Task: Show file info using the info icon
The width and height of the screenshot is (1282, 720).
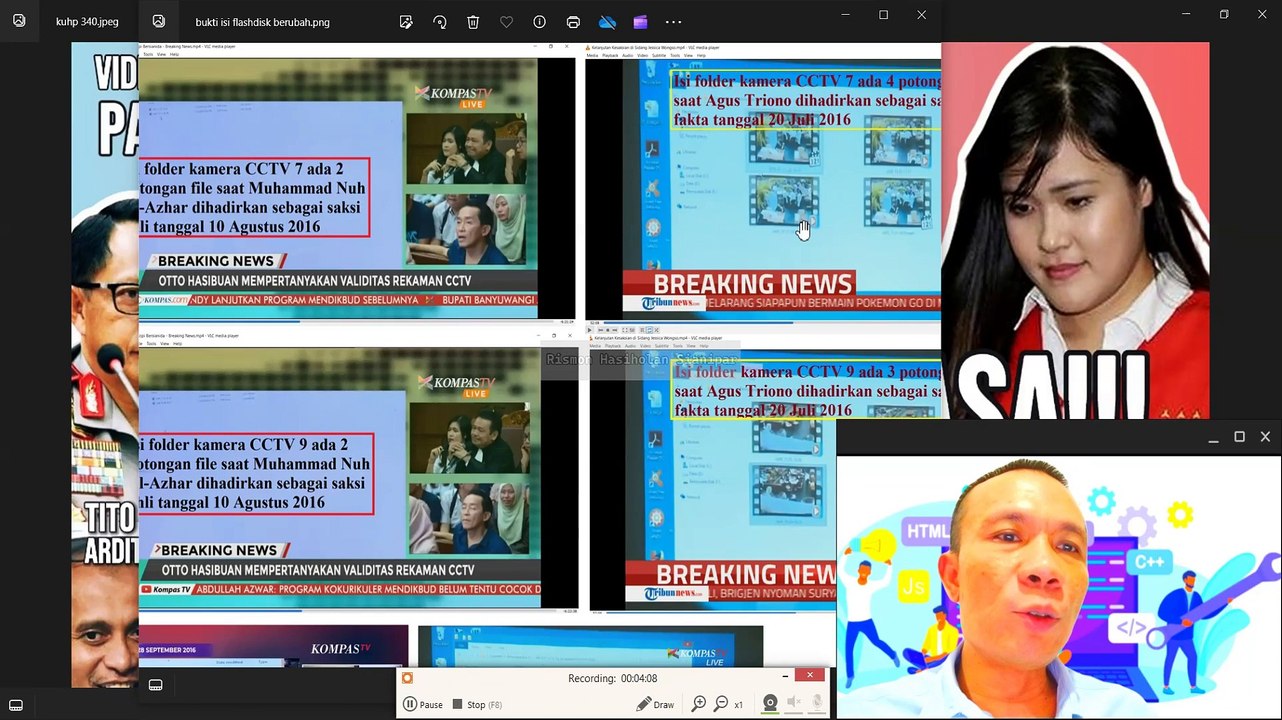Action: tap(539, 21)
